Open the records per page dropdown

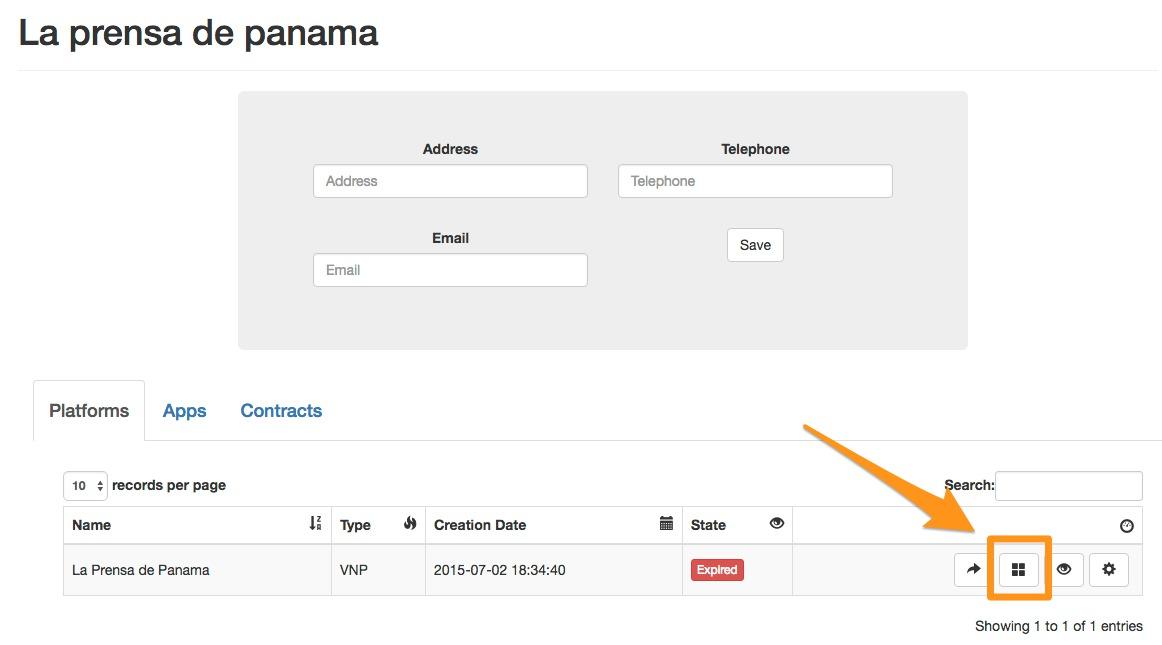(x=85, y=486)
